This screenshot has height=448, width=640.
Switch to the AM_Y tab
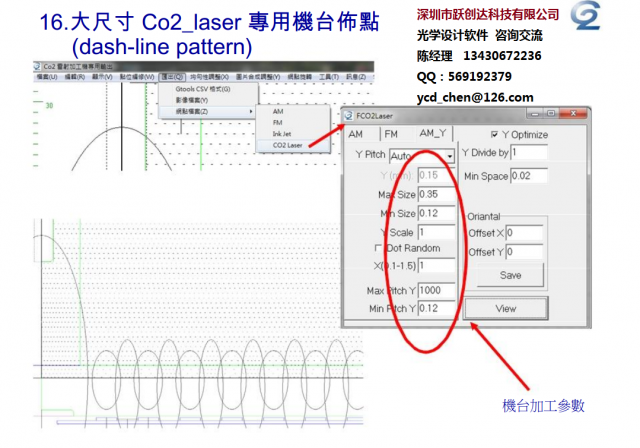pyautogui.click(x=434, y=133)
